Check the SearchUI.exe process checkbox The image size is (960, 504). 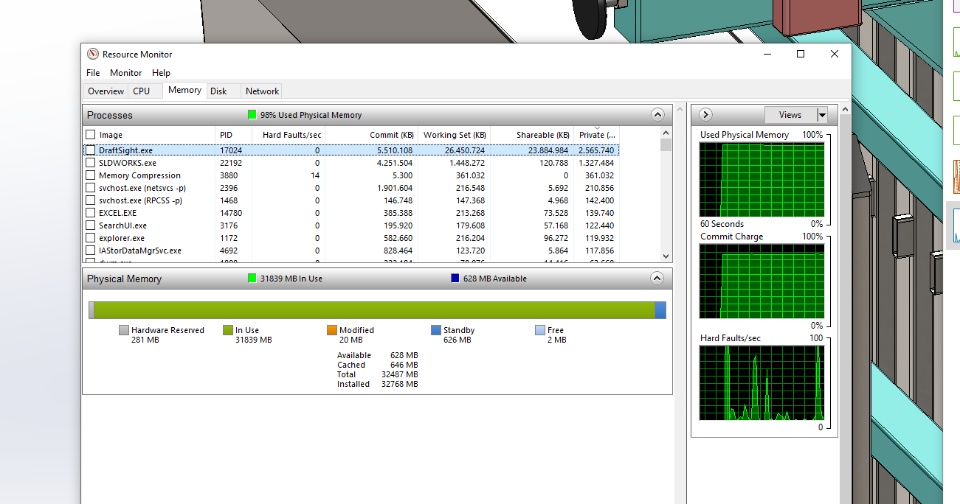(x=91, y=225)
